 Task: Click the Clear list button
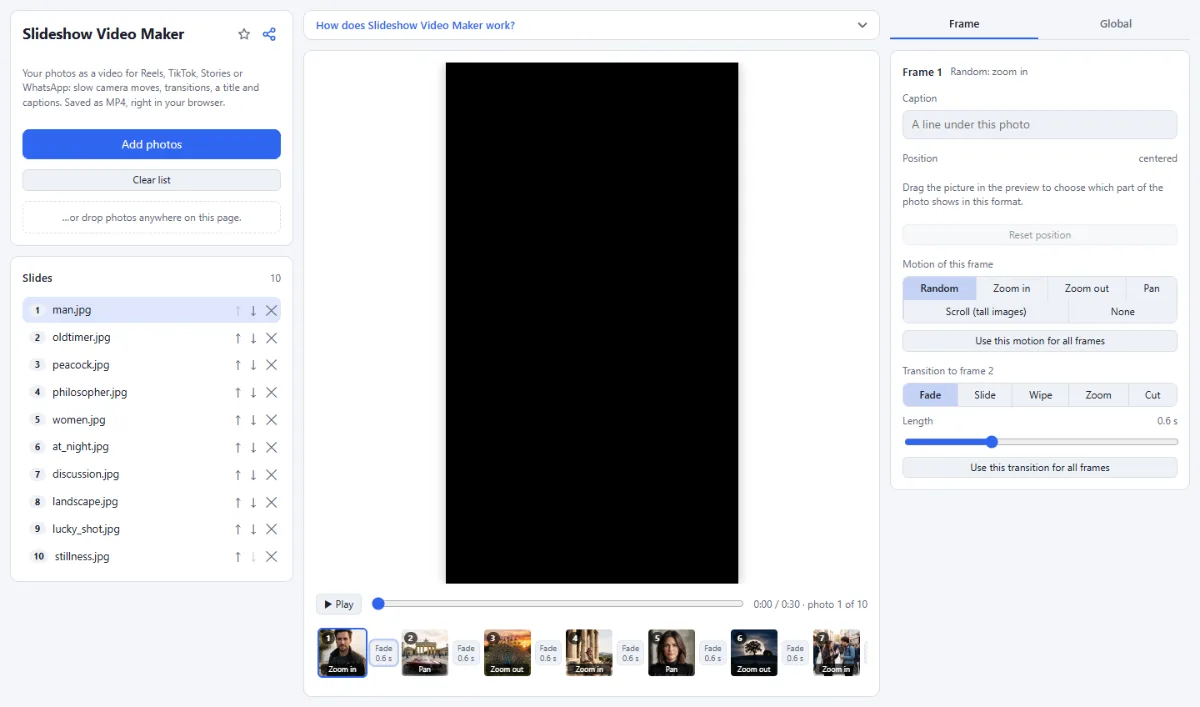pyautogui.click(x=152, y=180)
